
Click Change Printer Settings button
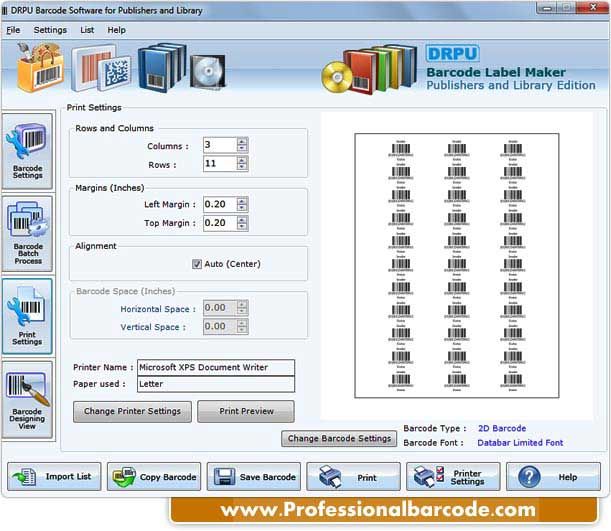click(132, 411)
